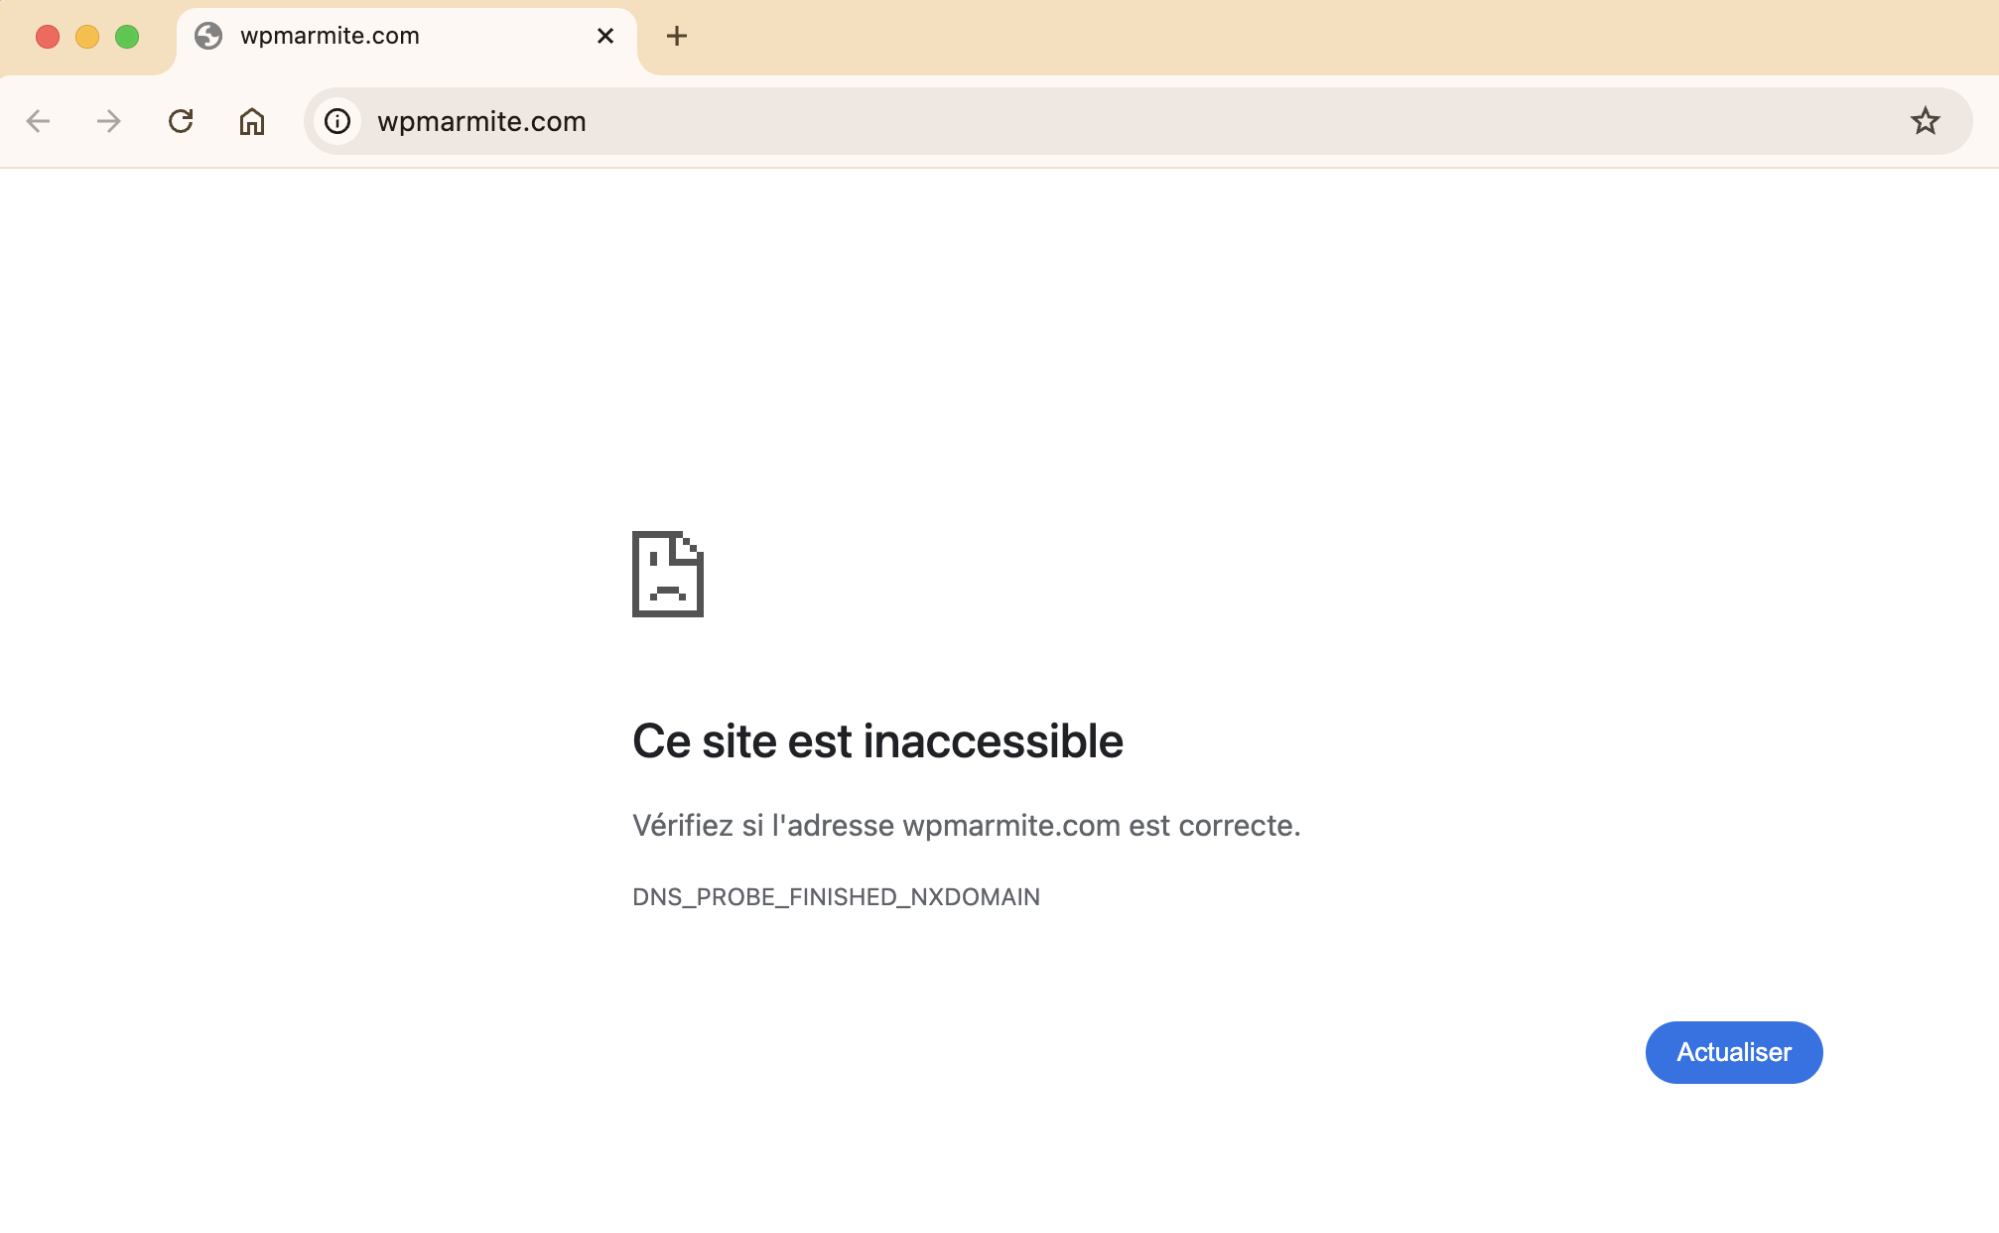
Task: Click the yellow minimize window button
Action: click(87, 37)
